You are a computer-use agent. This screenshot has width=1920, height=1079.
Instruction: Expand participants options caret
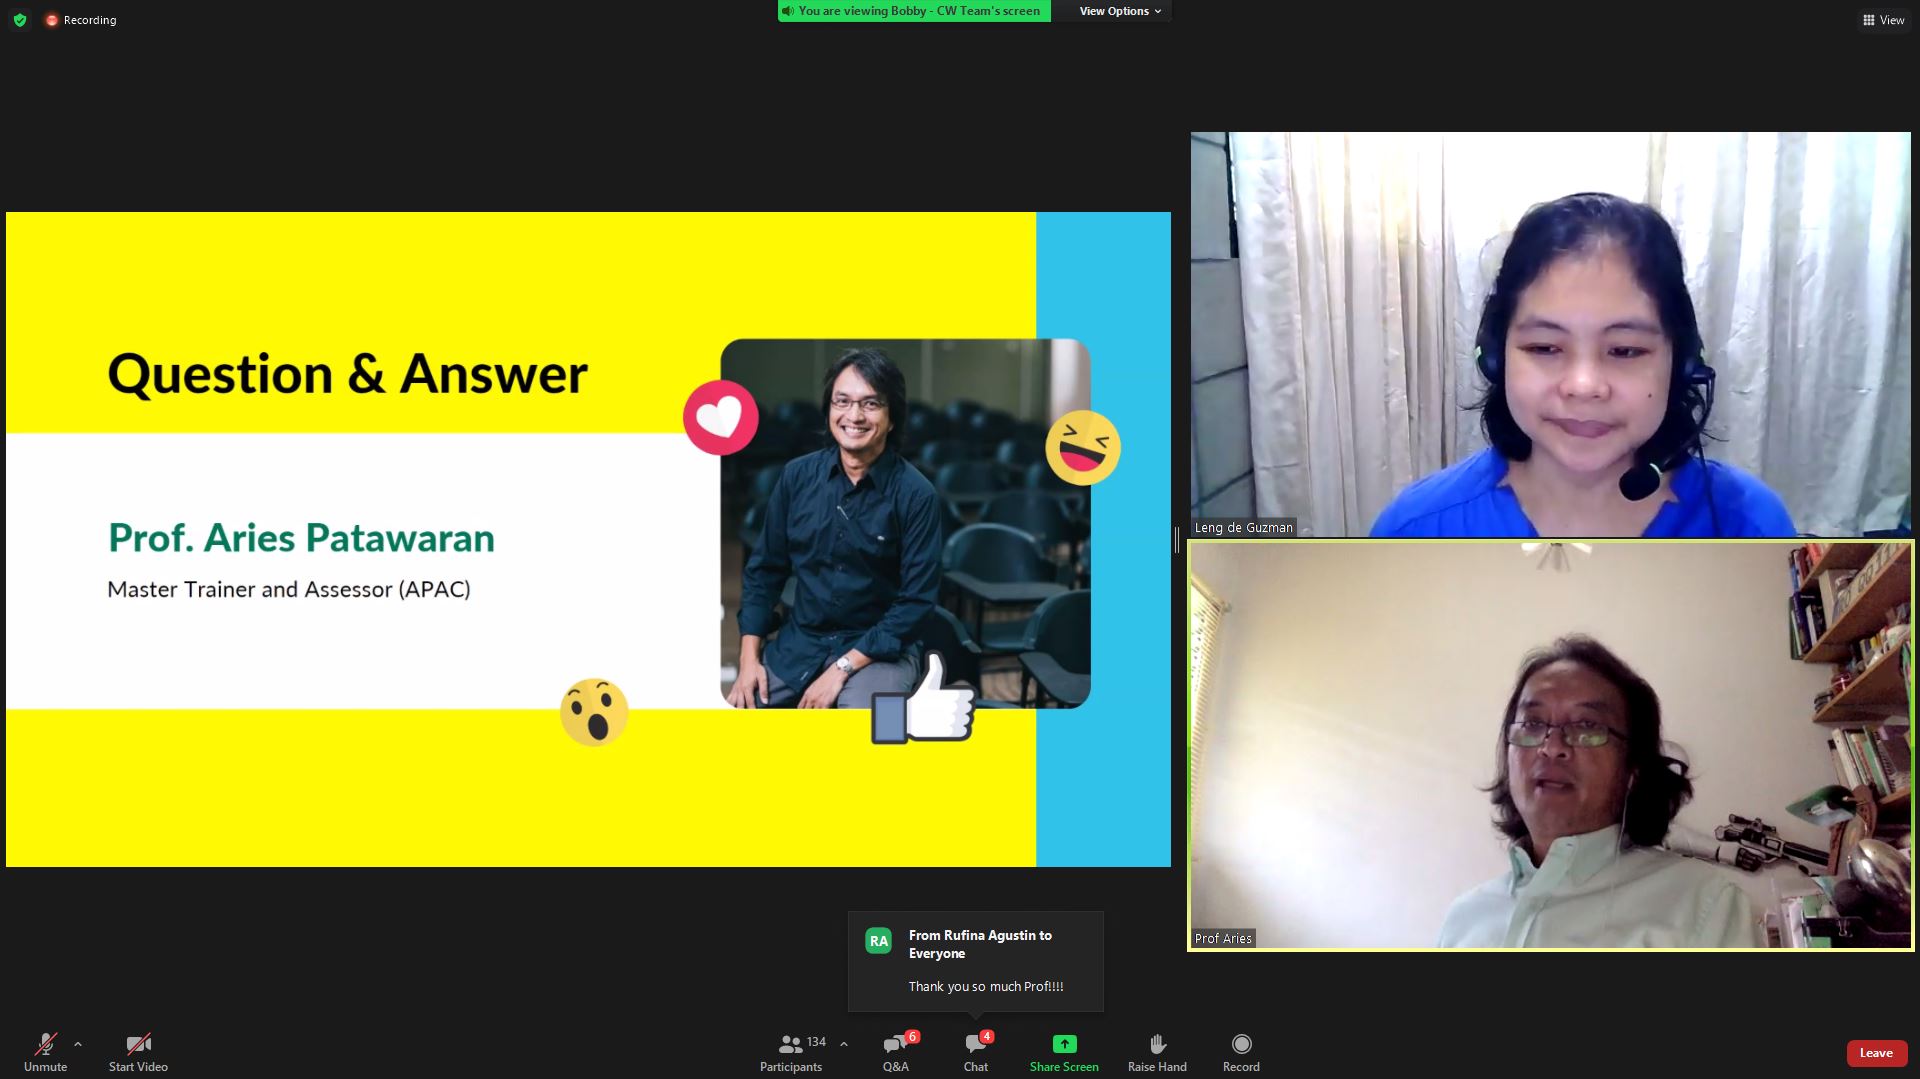click(844, 1044)
